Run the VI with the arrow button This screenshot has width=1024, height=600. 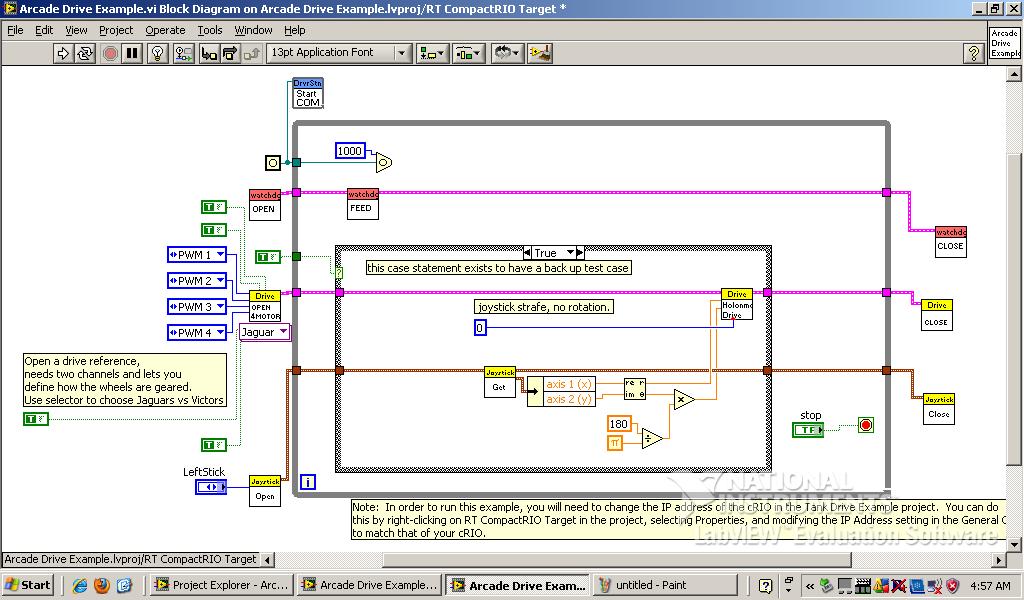coord(63,53)
